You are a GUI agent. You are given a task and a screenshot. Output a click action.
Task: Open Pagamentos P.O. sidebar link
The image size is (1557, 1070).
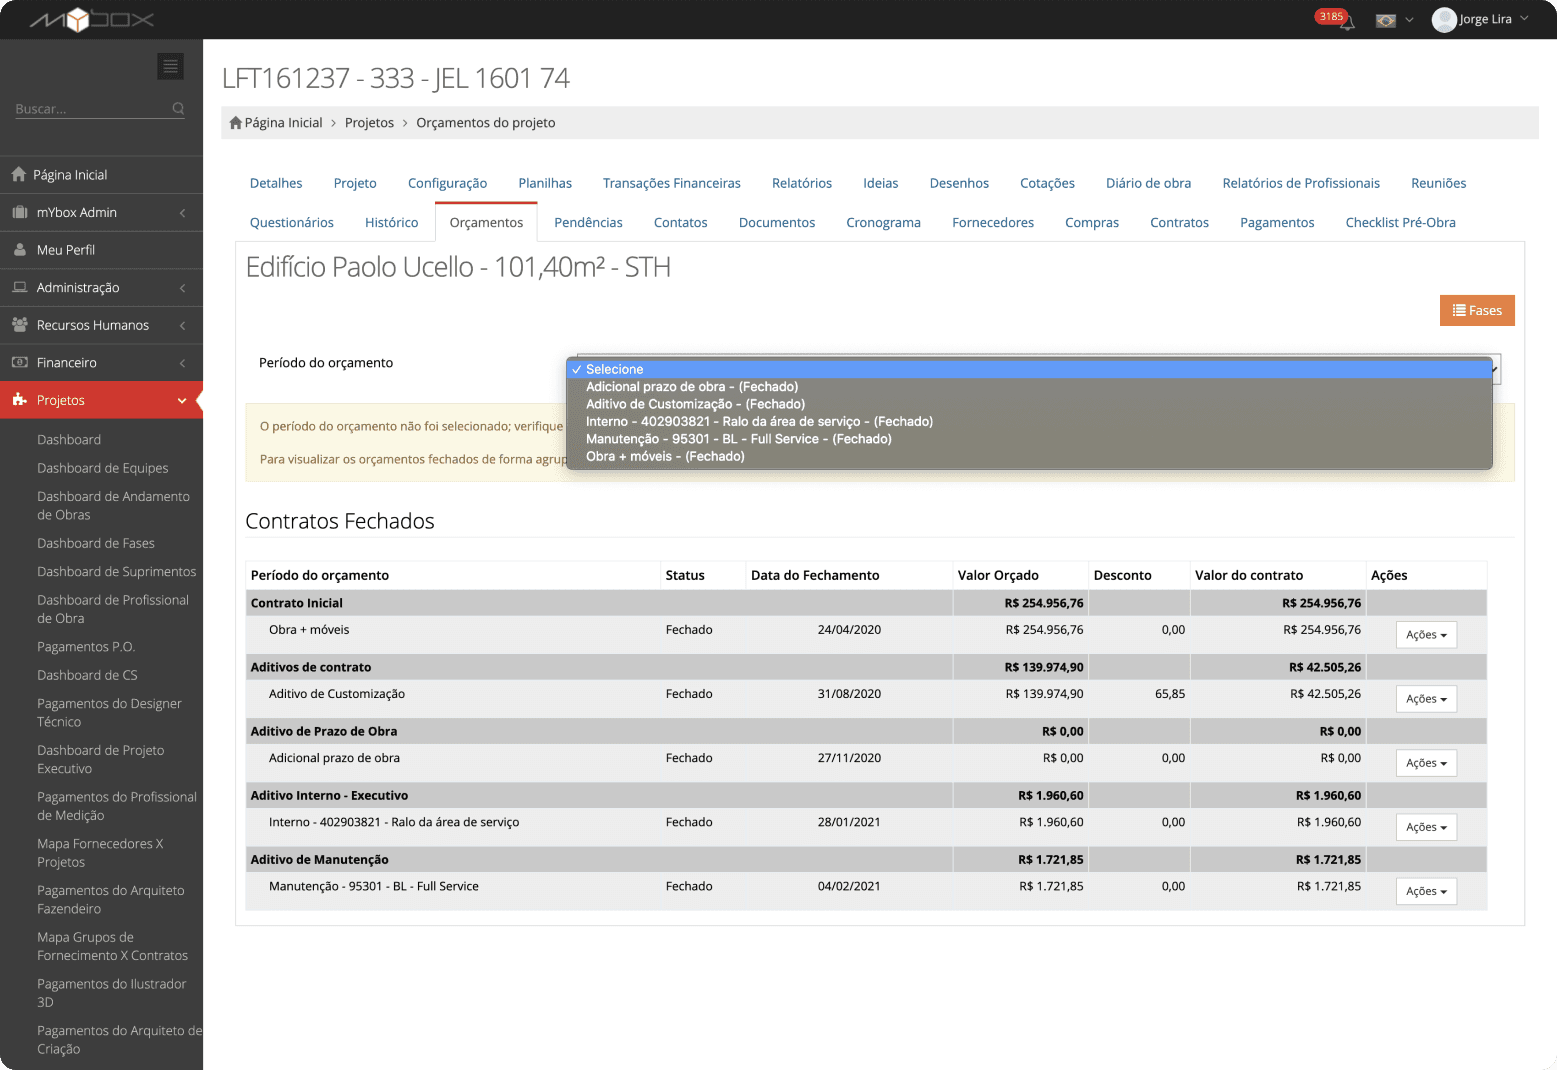(86, 647)
